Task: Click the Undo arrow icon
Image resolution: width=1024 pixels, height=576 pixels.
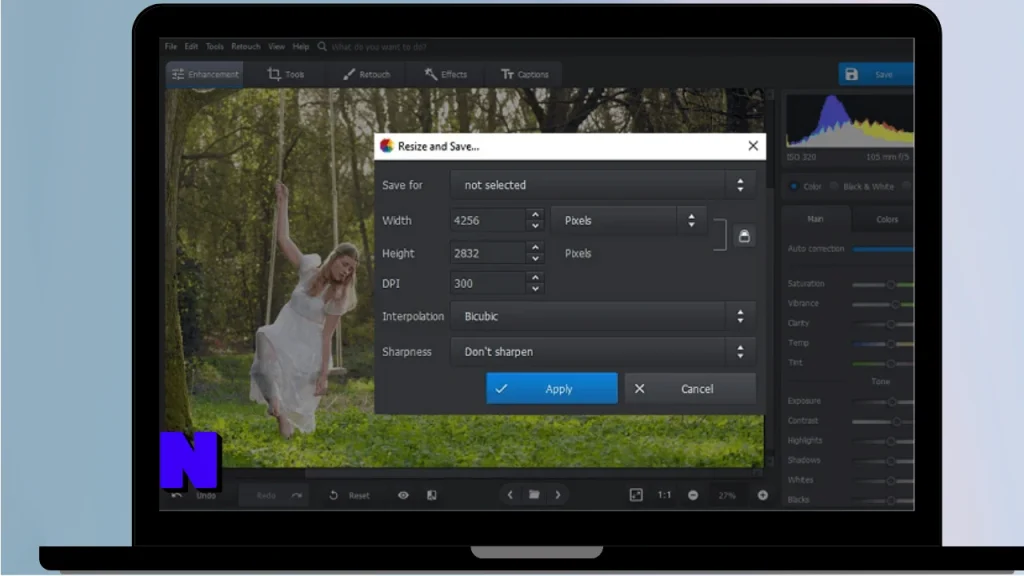Action: point(176,495)
